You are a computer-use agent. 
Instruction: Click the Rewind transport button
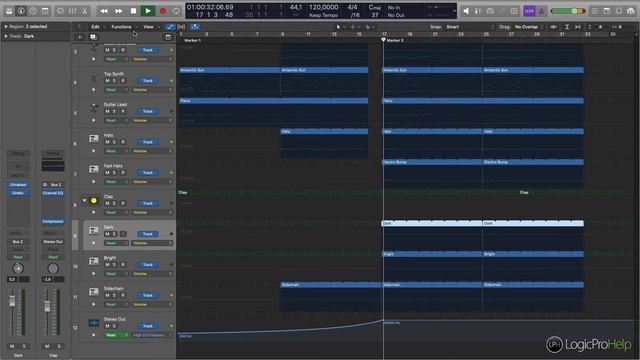coord(104,11)
